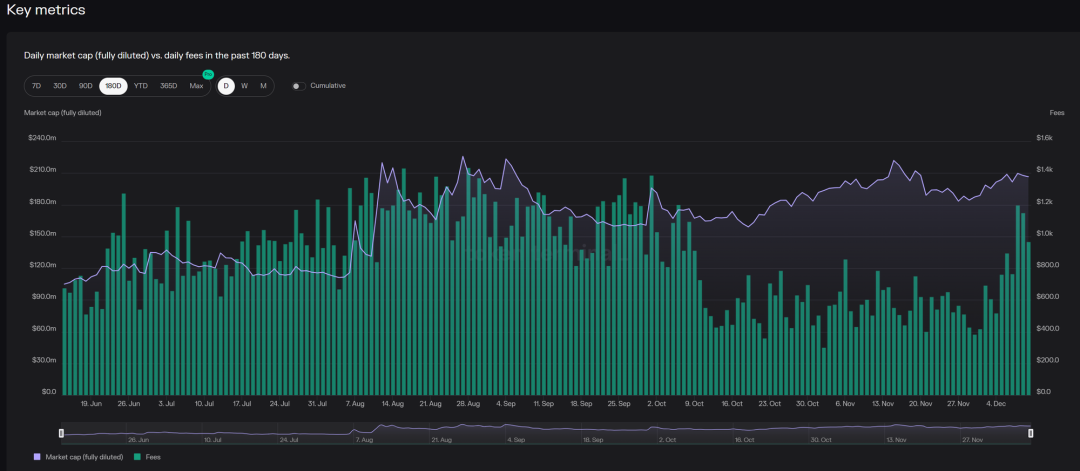Toggle the Fees legend label
This screenshot has width=1080, height=471.
pos(153,457)
